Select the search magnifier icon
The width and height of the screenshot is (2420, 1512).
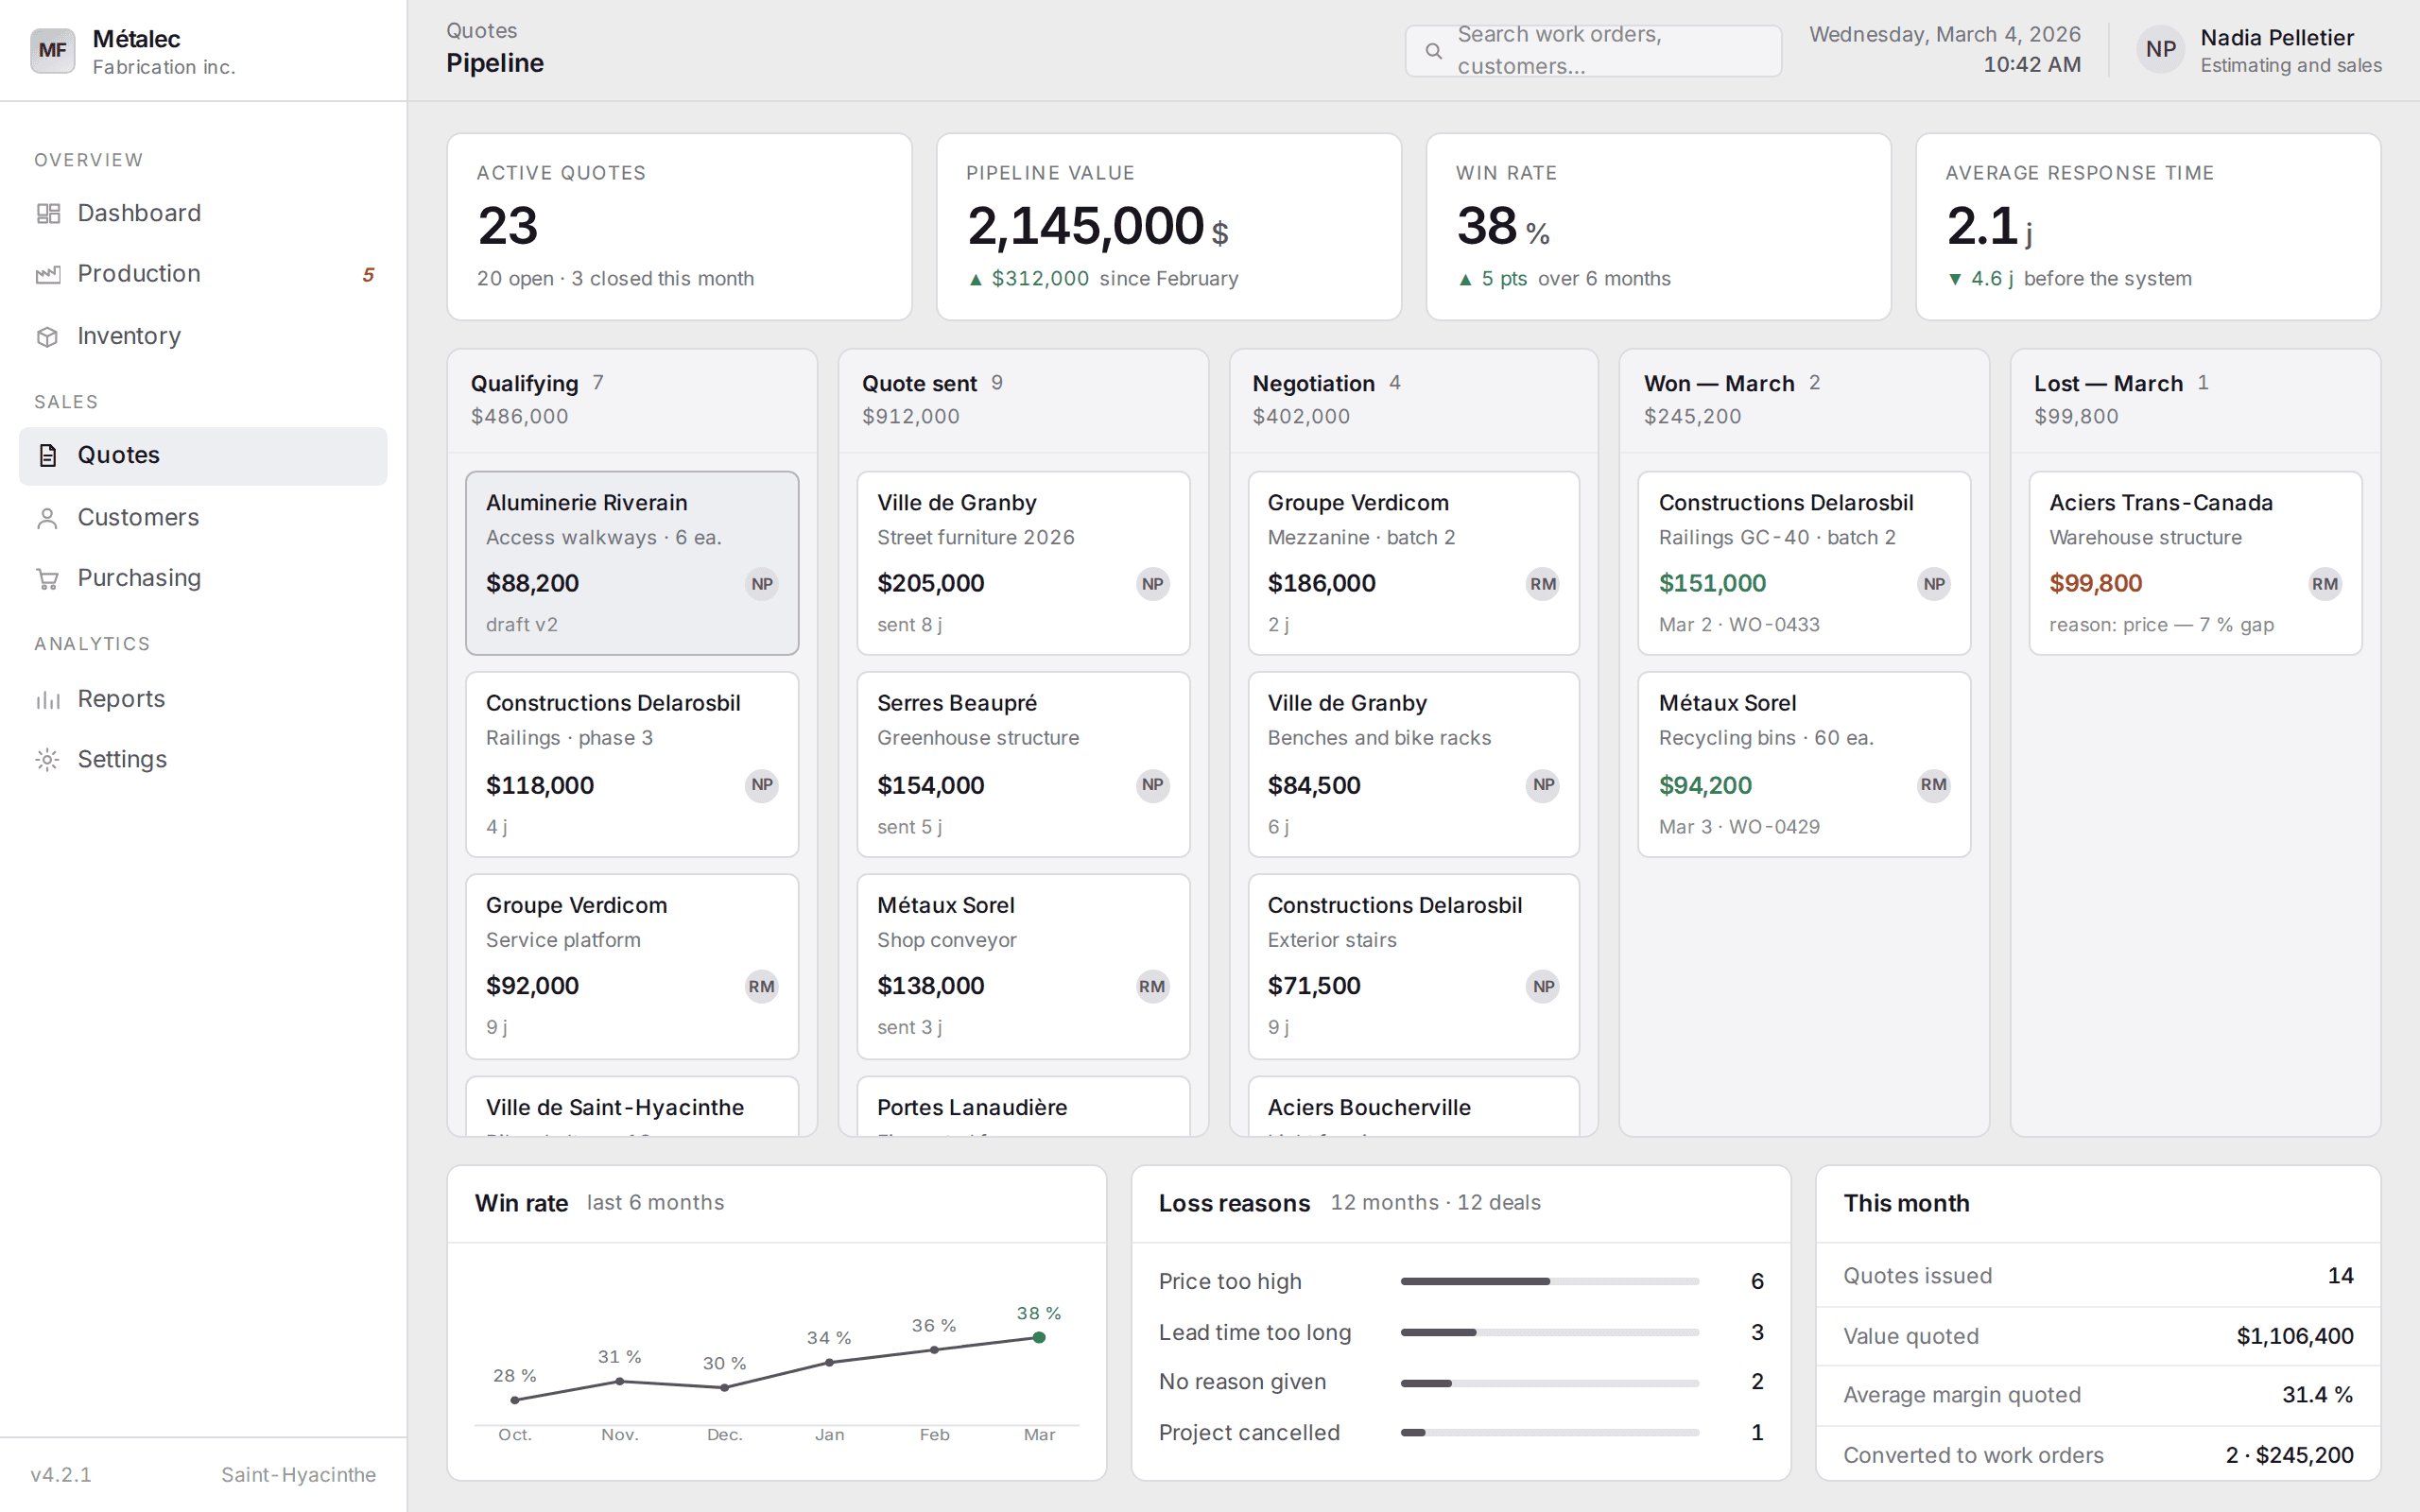[1433, 51]
